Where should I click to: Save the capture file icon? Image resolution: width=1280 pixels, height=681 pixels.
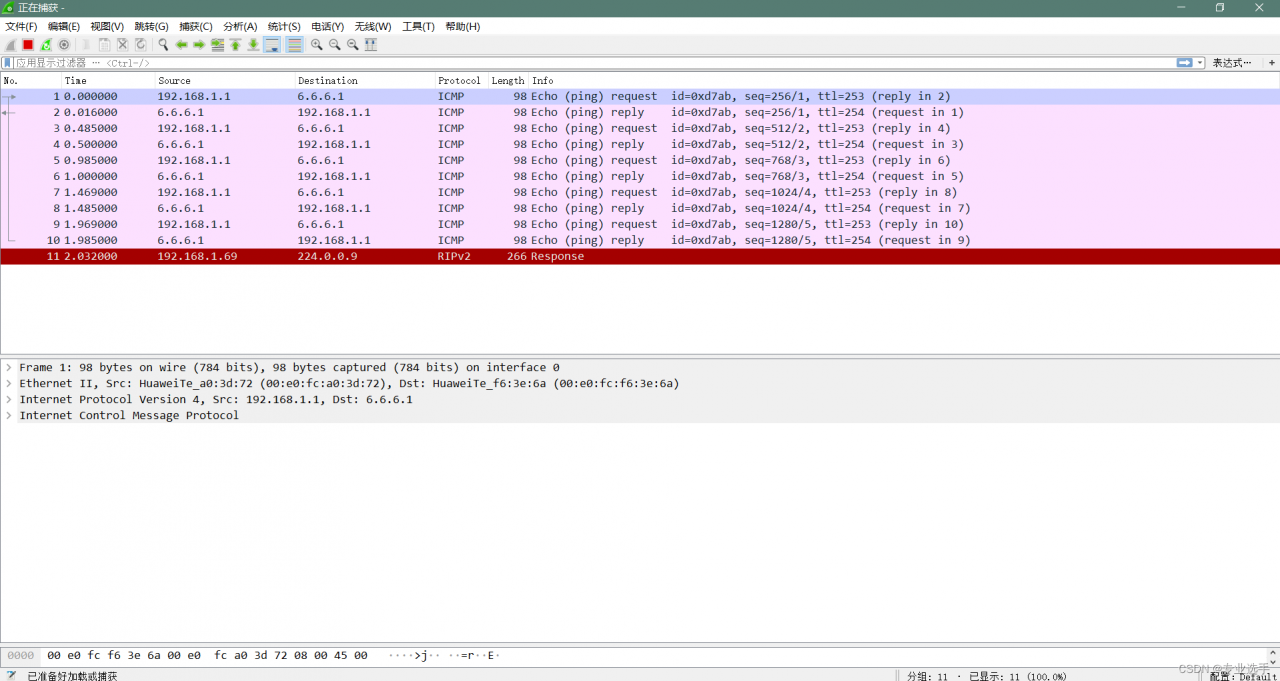coord(104,45)
